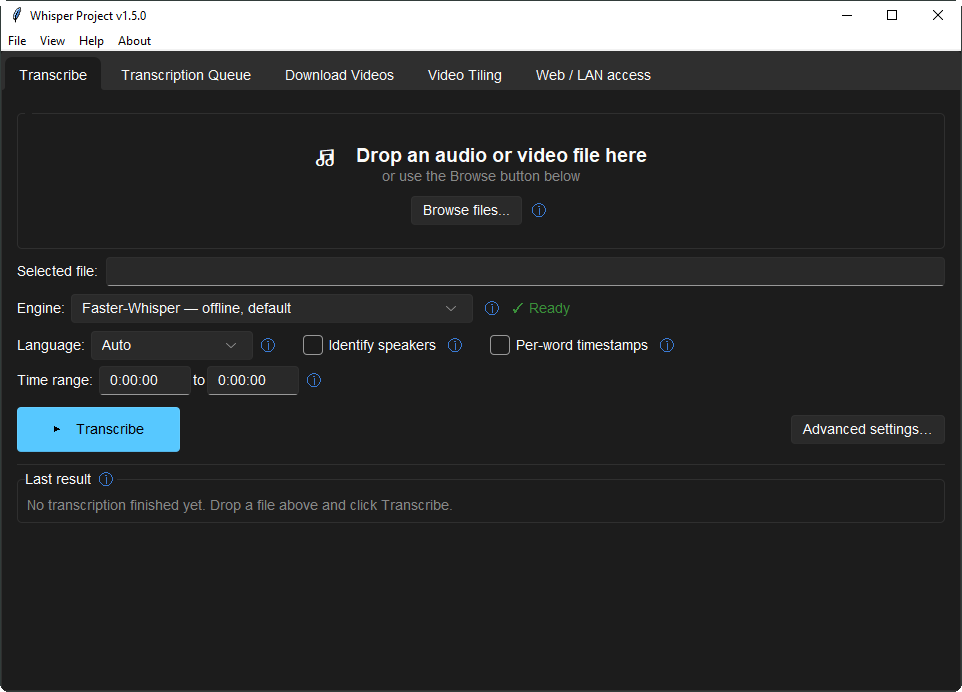Image resolution: width=962 pixels, height=692 pixels.
Task: Click the info icon next to Time range
Action: point(314,380)
